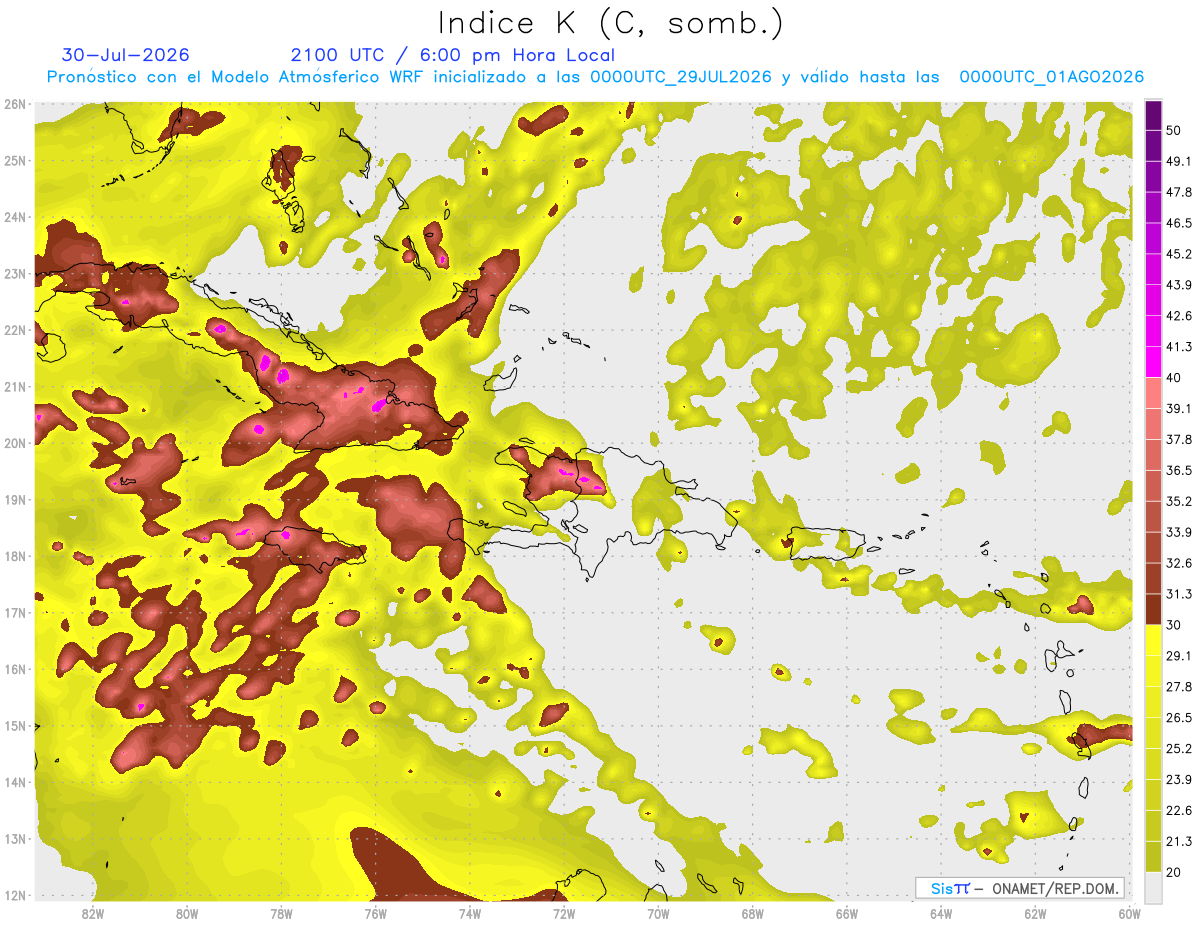Viewport: 1200px width, 927px height.
Task: Click the color bar value "27.8"
Action: (x=1178, y=686)
